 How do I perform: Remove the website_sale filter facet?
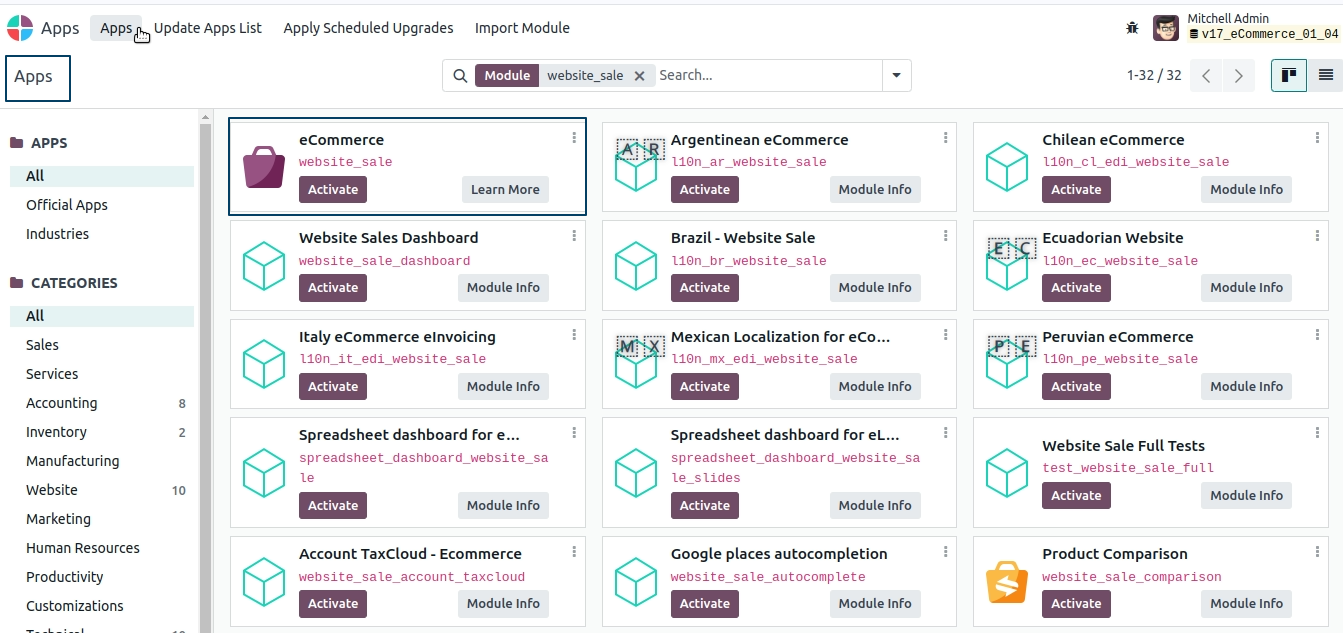(x=639, y=75)
